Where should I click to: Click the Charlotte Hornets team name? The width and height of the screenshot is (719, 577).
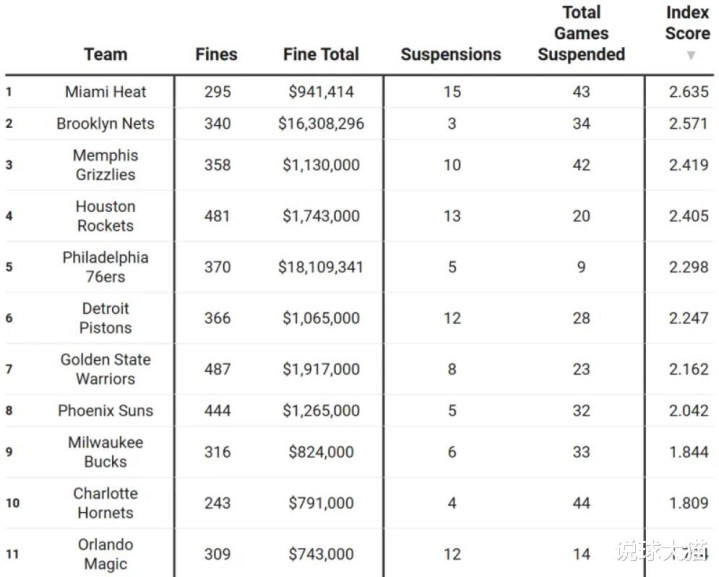[105, 503]
